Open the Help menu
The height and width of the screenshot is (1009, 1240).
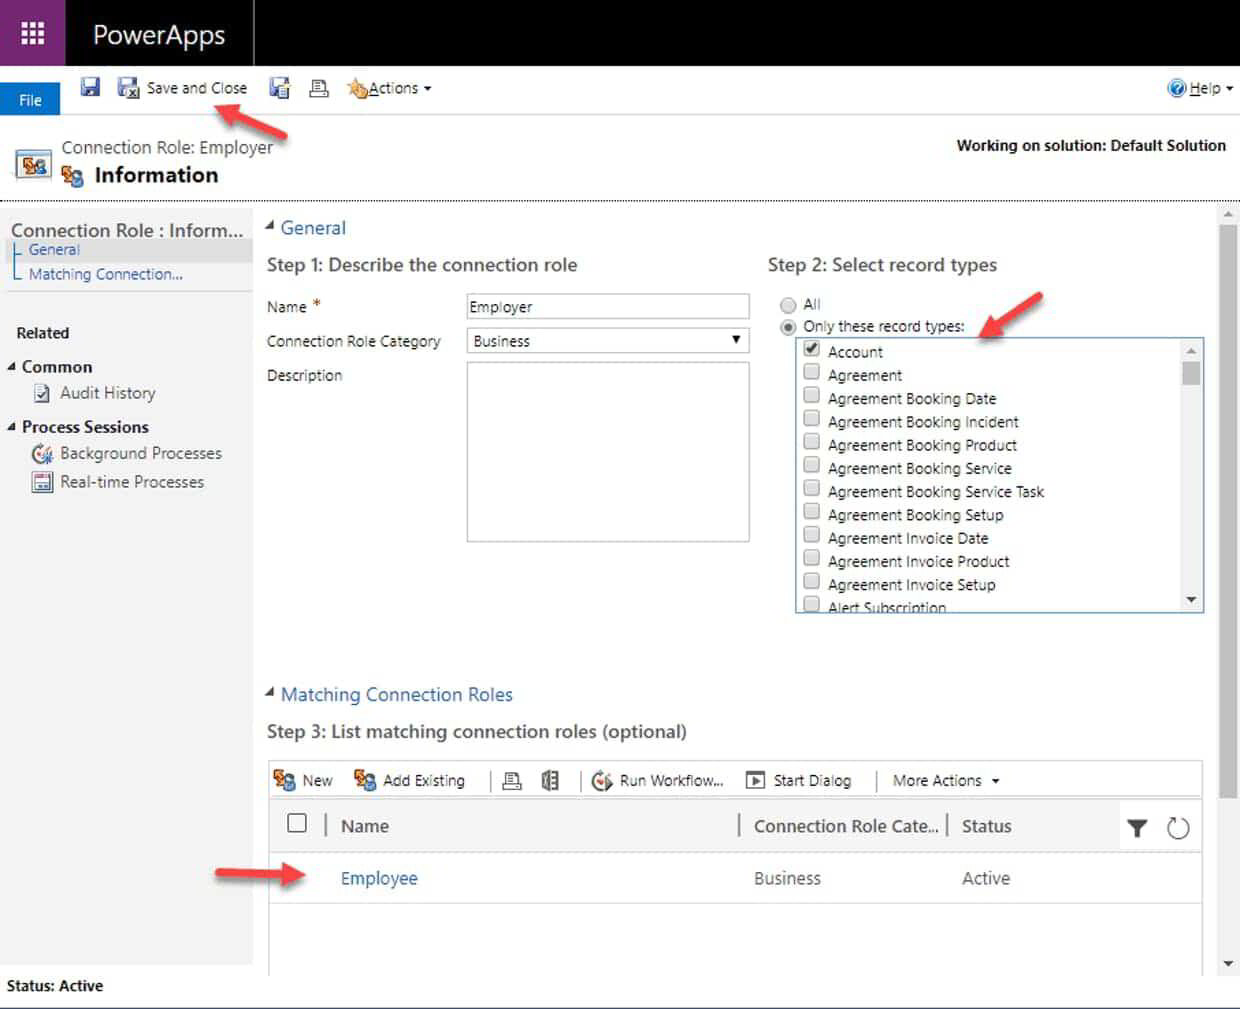[1200, 88]
